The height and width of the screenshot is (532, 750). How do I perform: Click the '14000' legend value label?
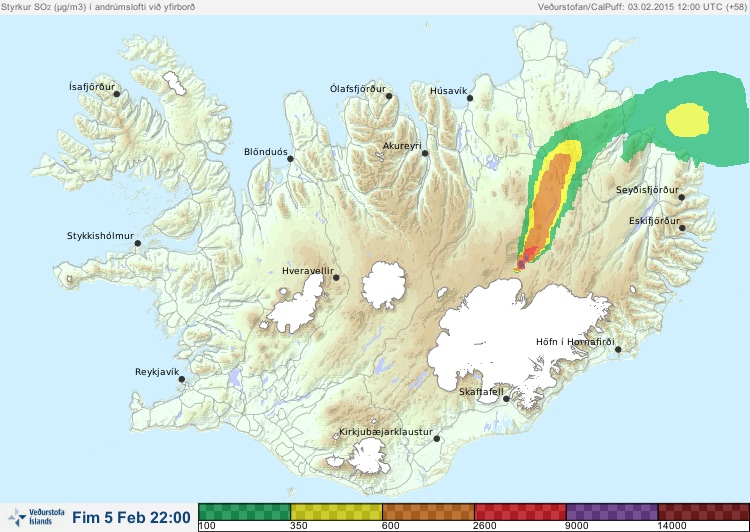click(x=671, y=526)
